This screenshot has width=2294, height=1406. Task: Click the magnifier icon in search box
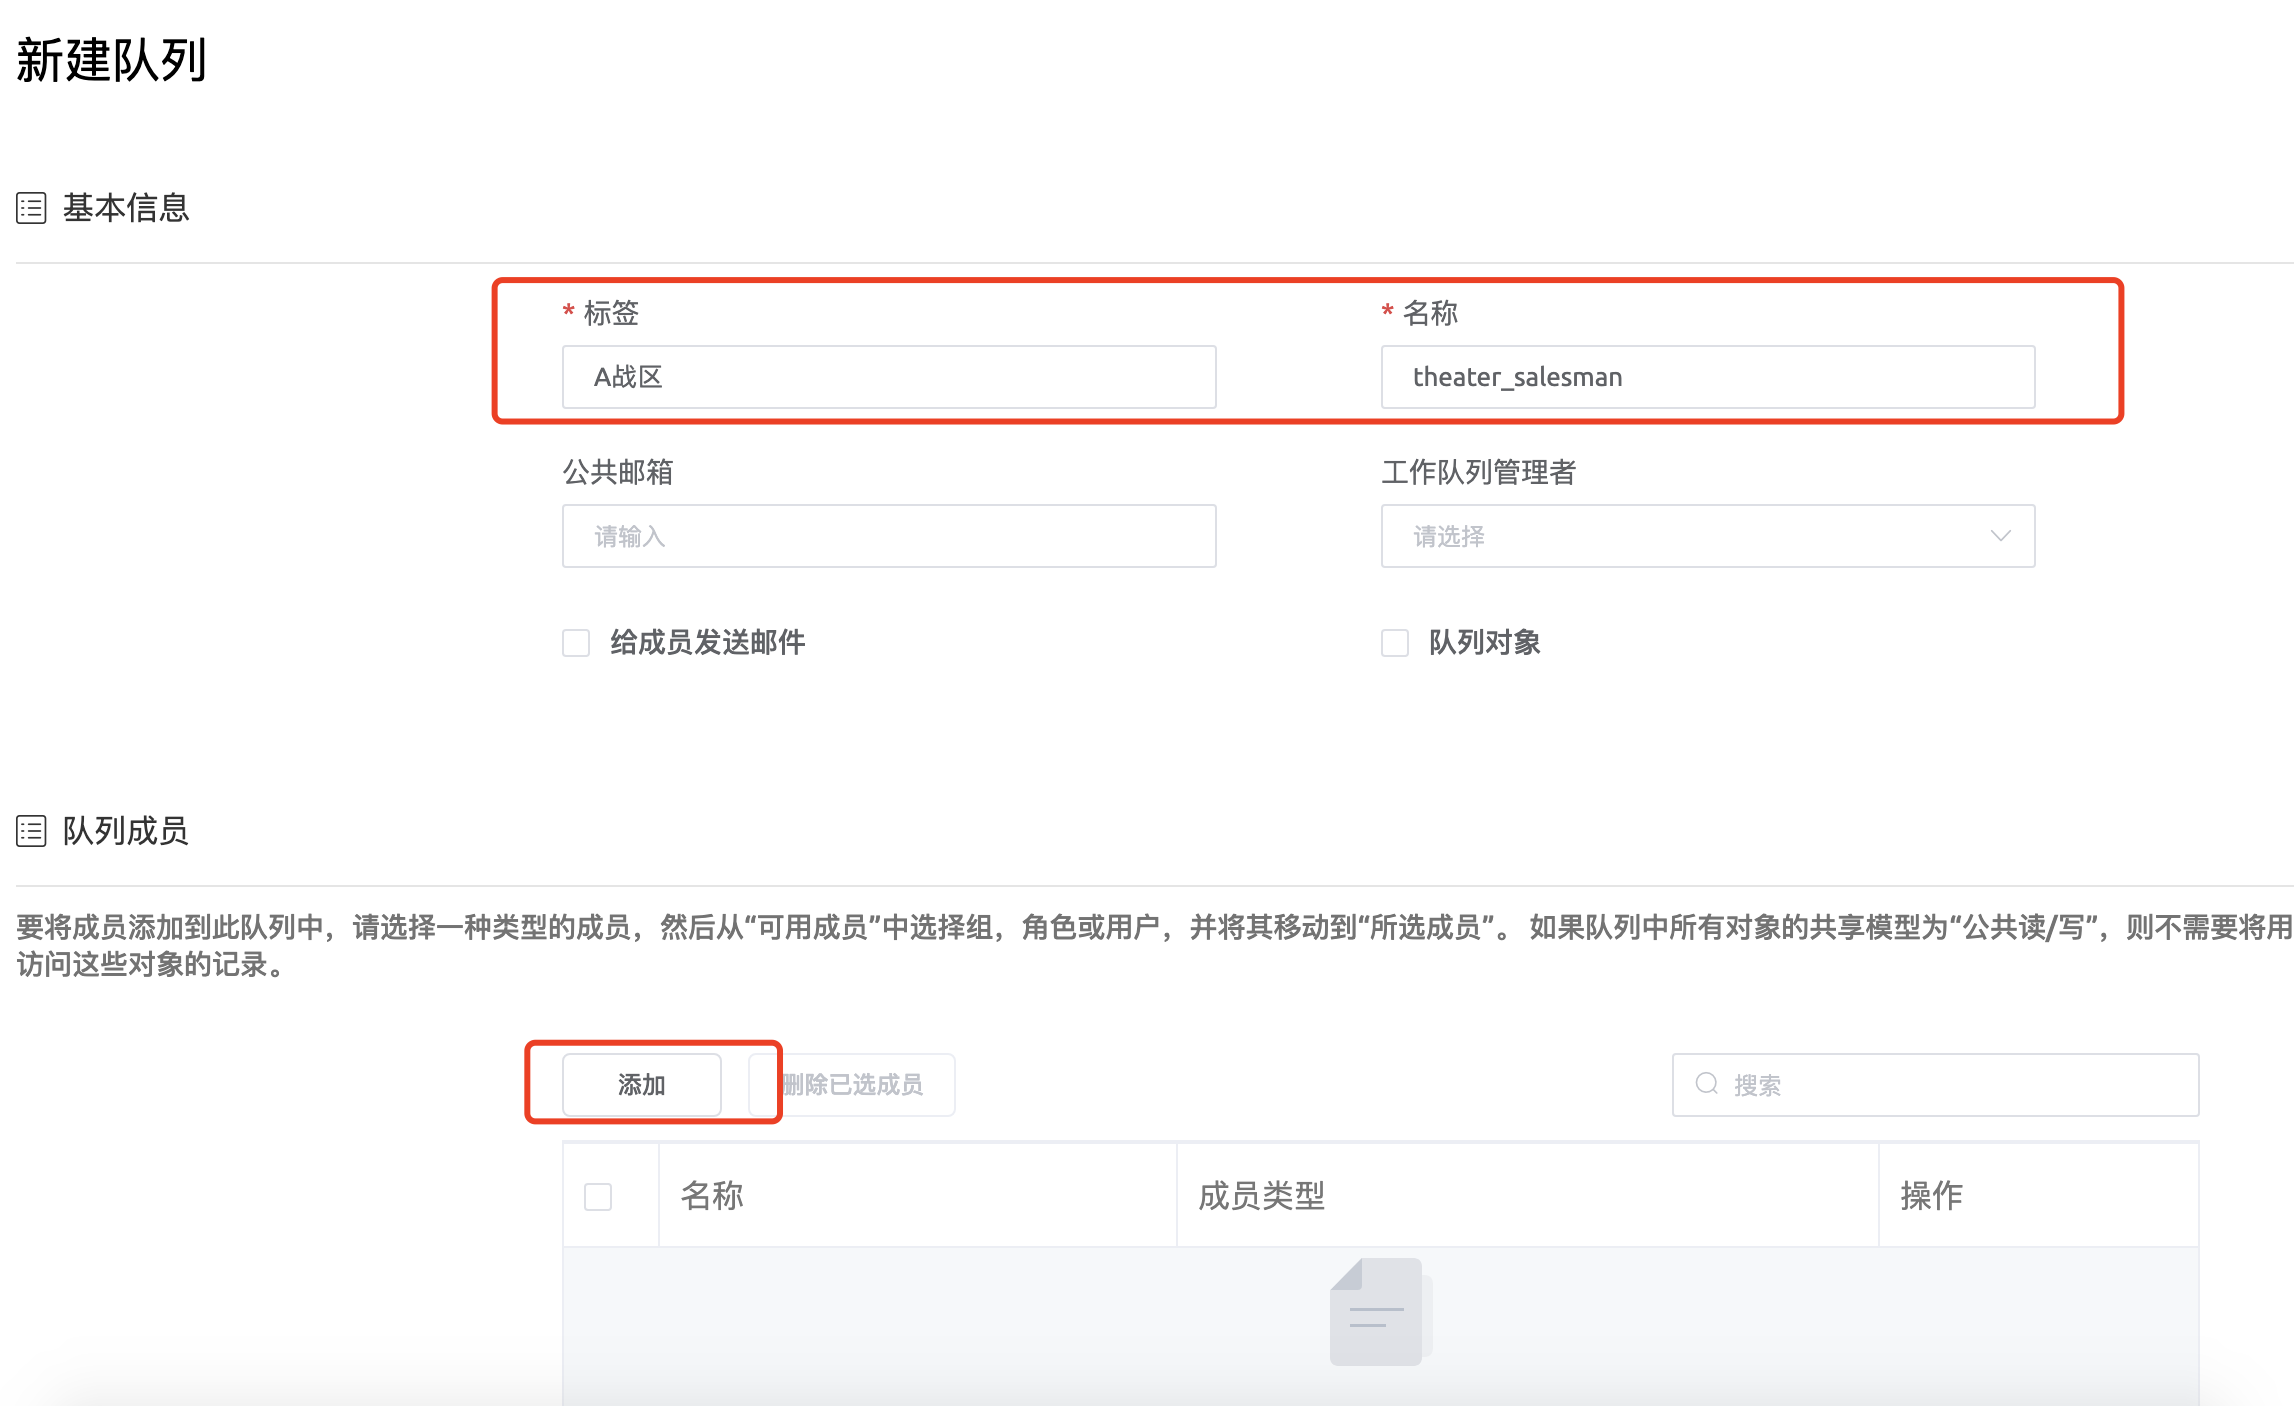click(1707, 1084)
